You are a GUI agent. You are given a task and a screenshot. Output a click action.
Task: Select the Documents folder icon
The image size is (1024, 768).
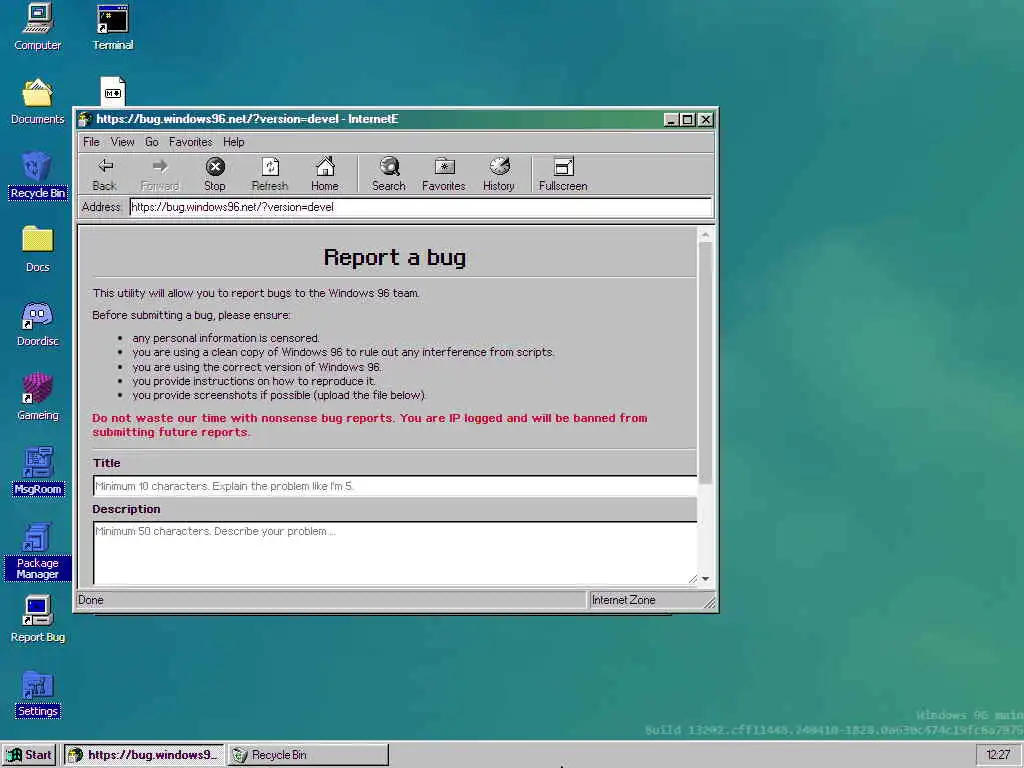click(38, 101)
